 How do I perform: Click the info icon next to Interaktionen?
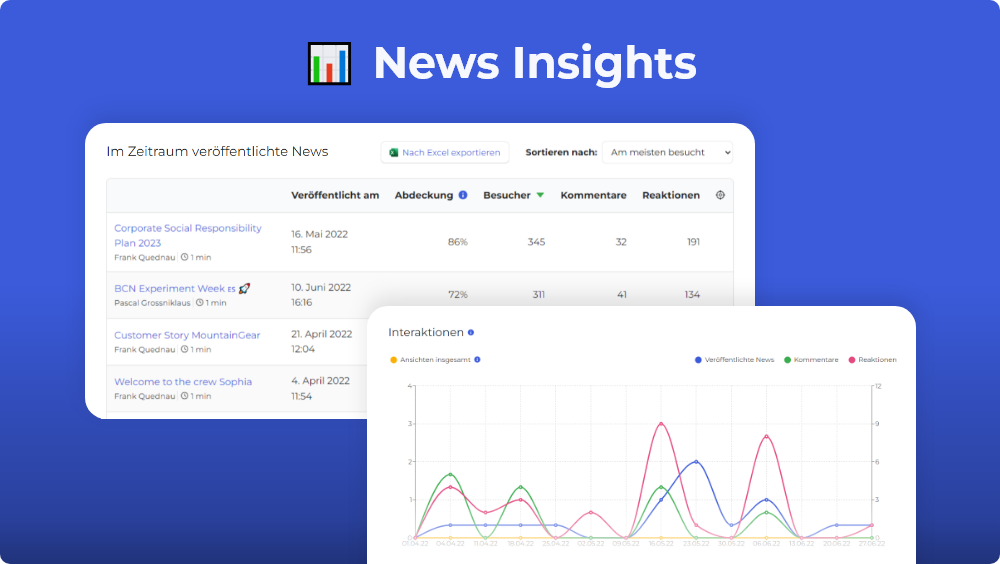click(471, 332)
